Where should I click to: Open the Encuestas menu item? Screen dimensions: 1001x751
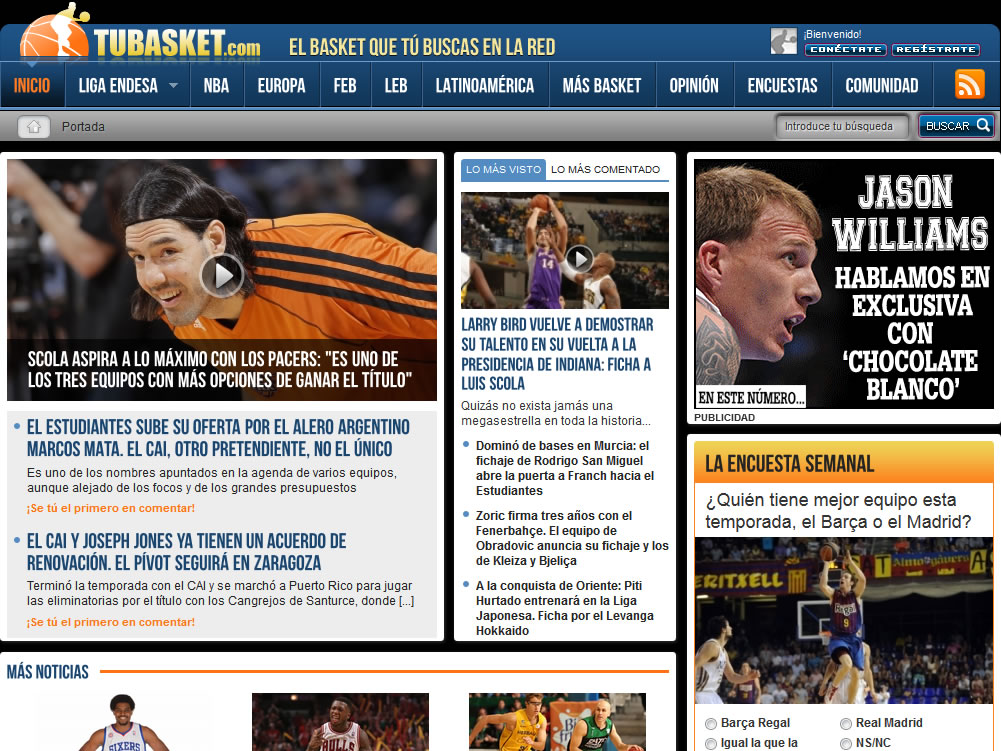(x=783, y=85)
